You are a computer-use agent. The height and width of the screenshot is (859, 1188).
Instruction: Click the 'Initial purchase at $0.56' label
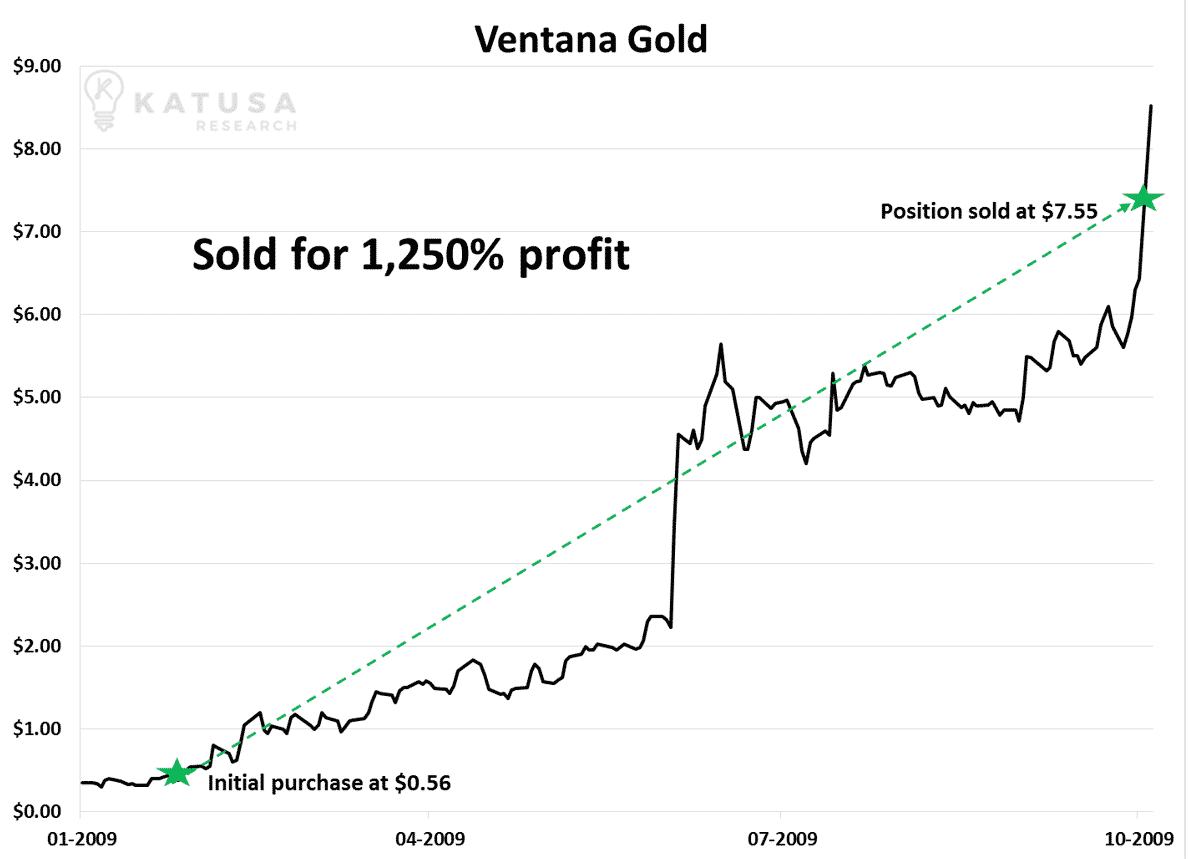coord(330,783)
